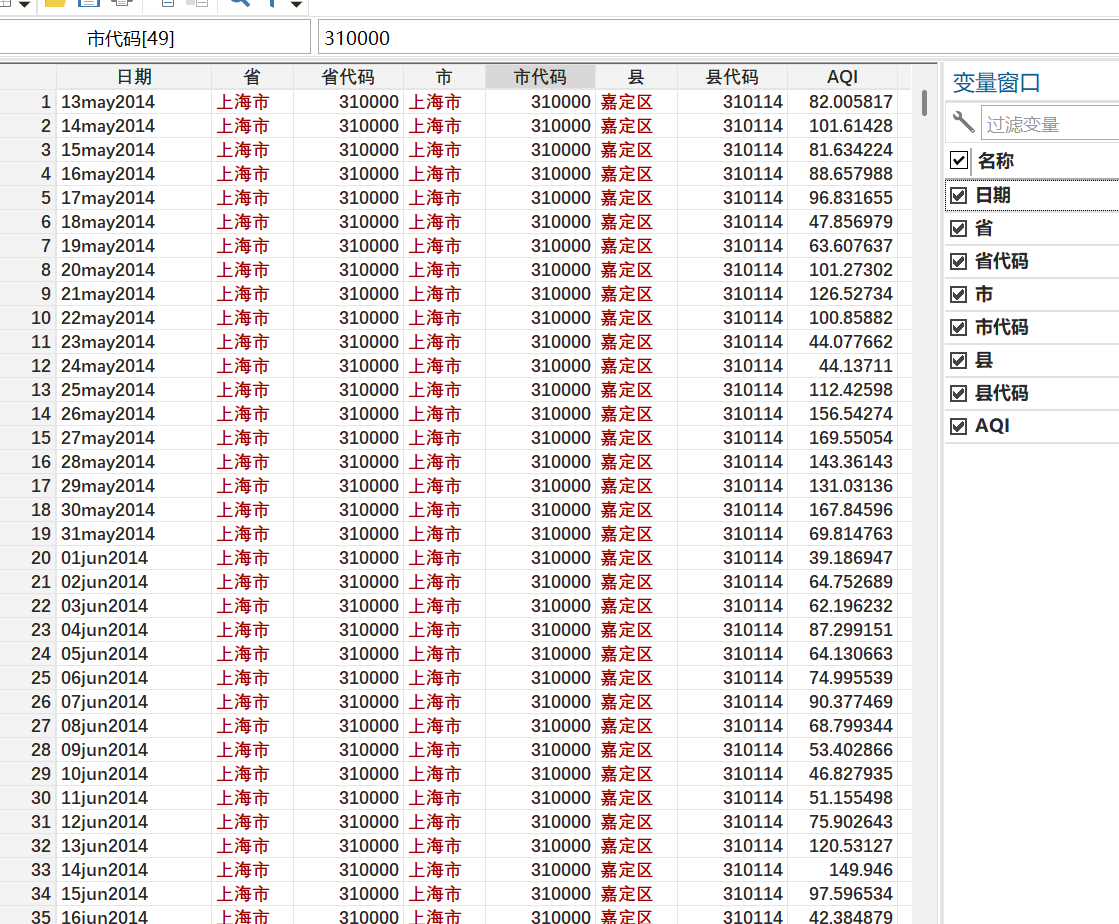Open the dropdown arrow beside the filter icon

coord(296,5)
